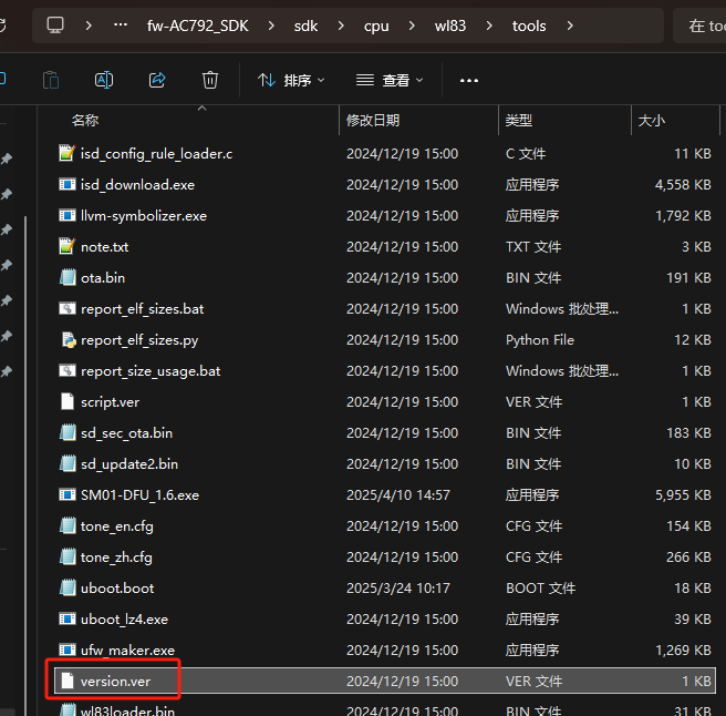The image size is (726, 716).
Task: Go to the fw-AC792_SDK folder in breadcrumb
Action: (x=198, y=26)
